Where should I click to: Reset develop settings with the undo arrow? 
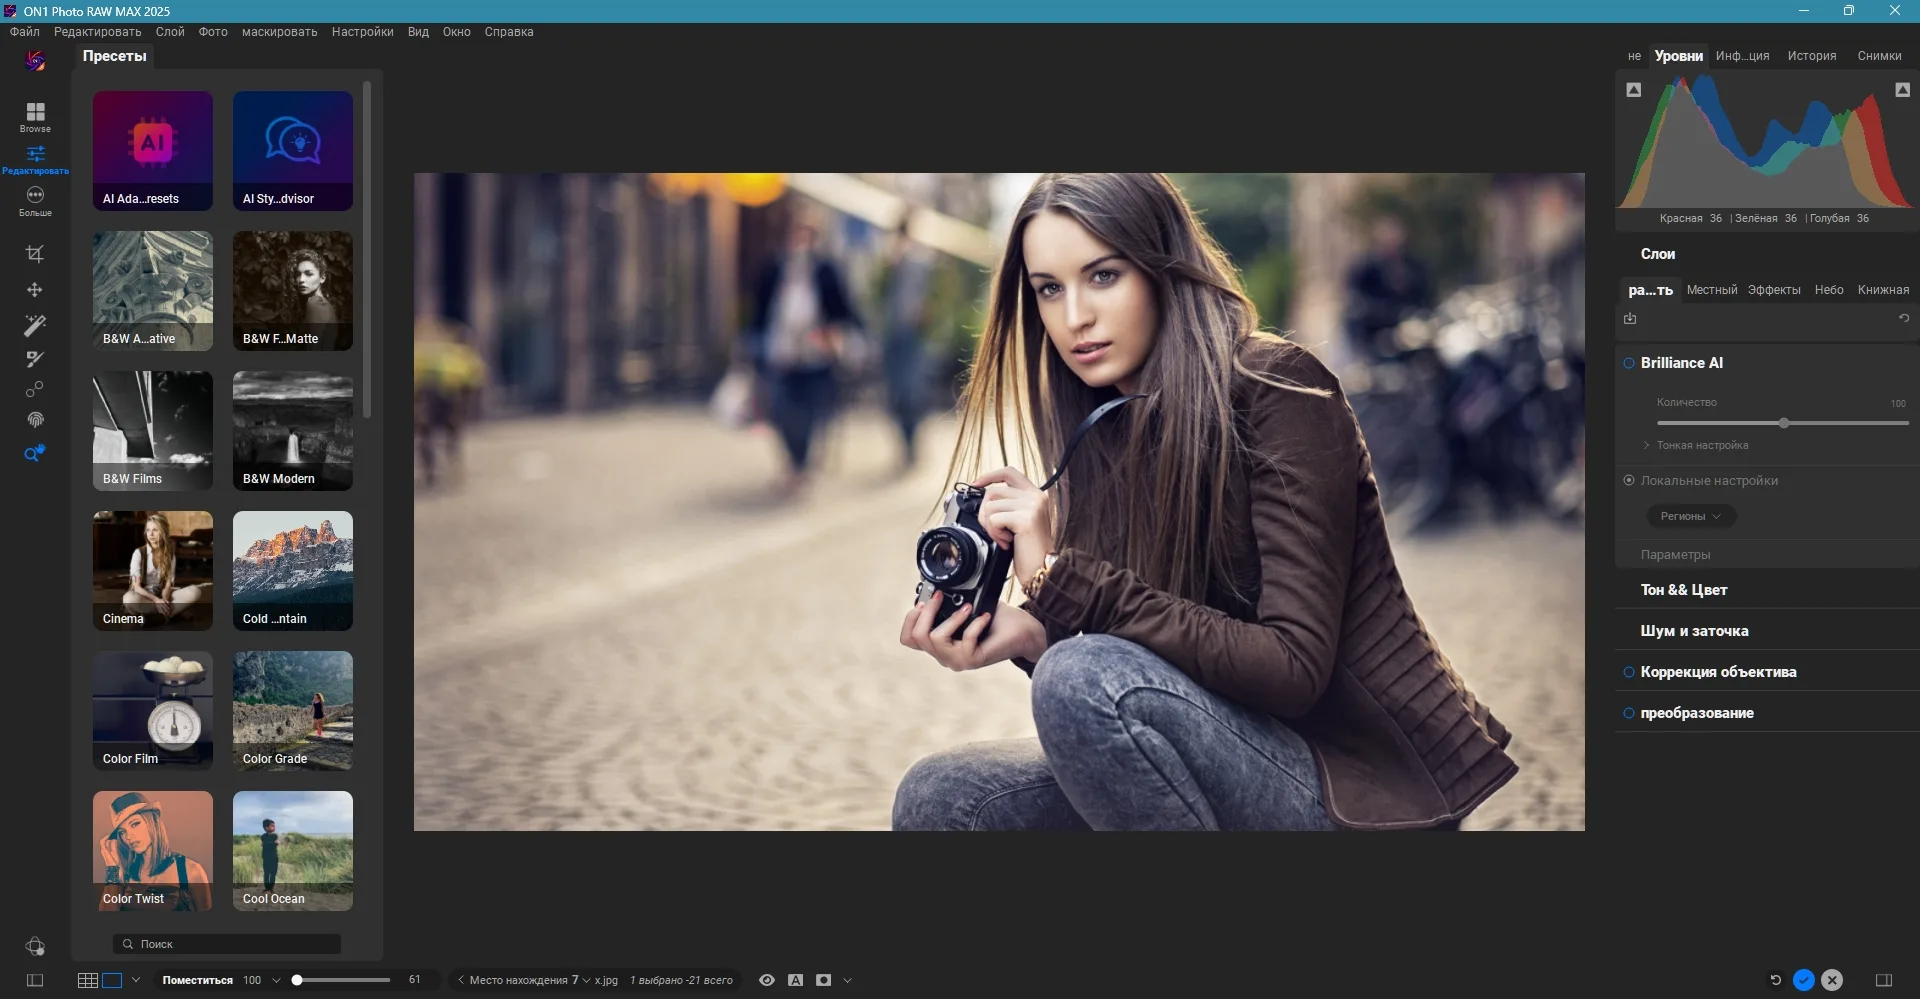(x=1904, y=318)
